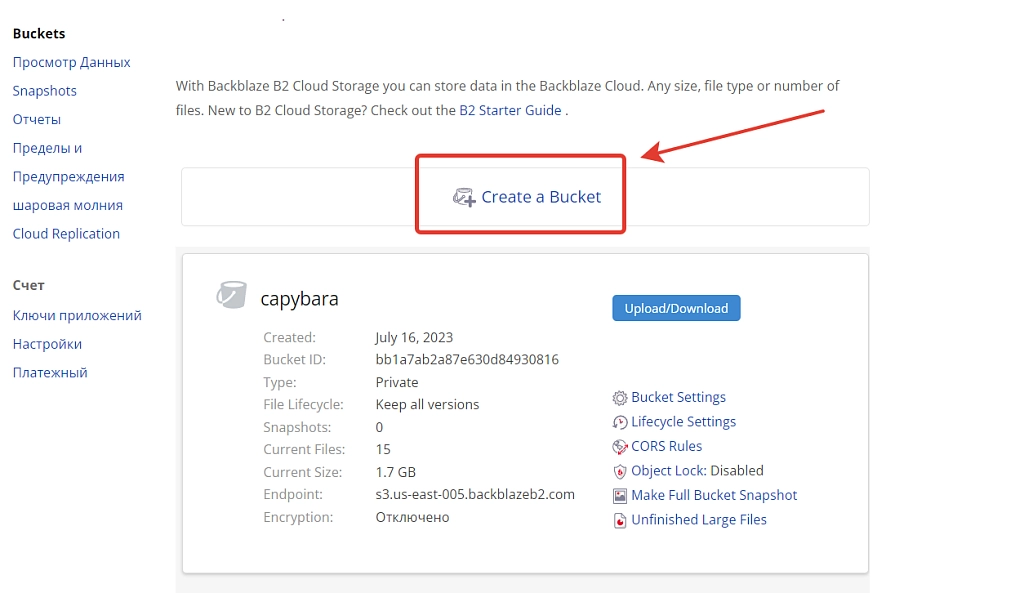1024x593 pixels.
Task: Click the Snapshots value 0
Action: point(379,427)
